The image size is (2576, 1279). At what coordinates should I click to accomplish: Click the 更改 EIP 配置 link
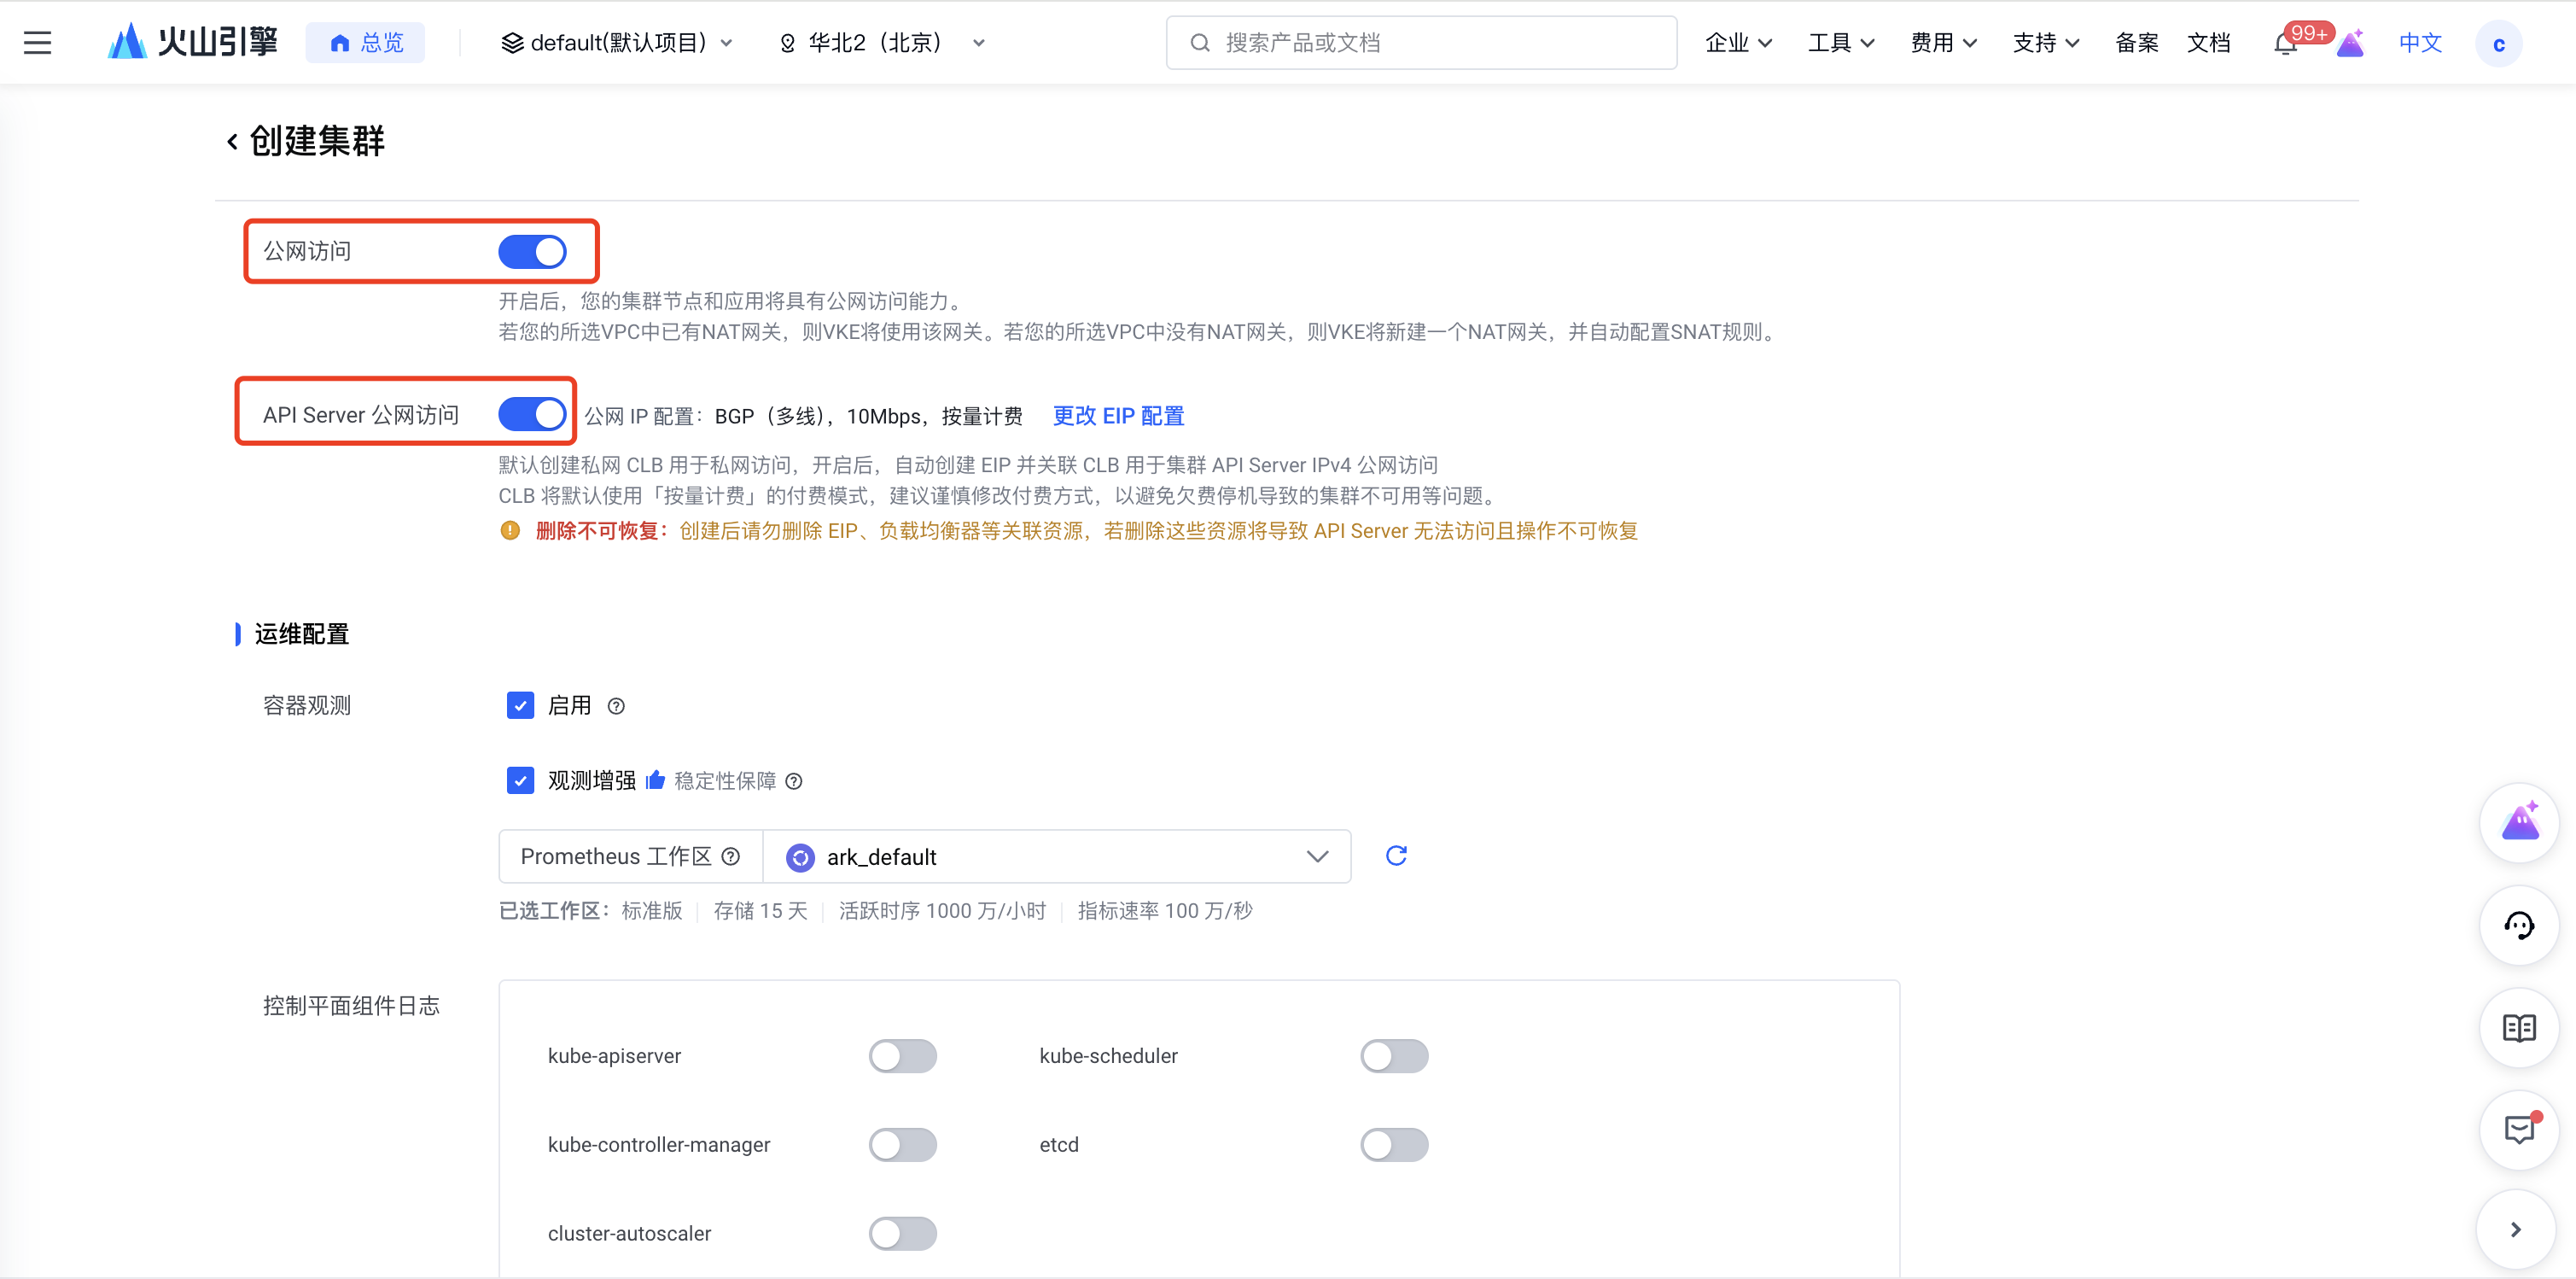1117,415
